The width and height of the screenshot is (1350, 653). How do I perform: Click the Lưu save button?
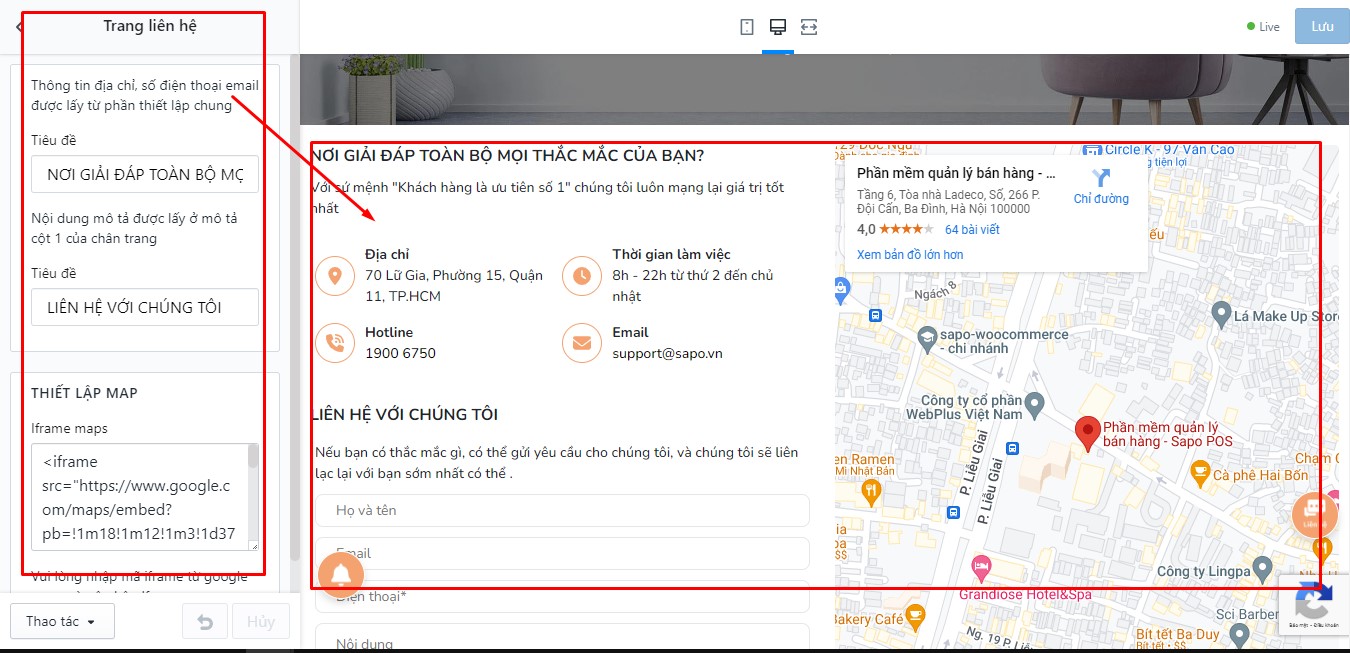coord(1322,26)
